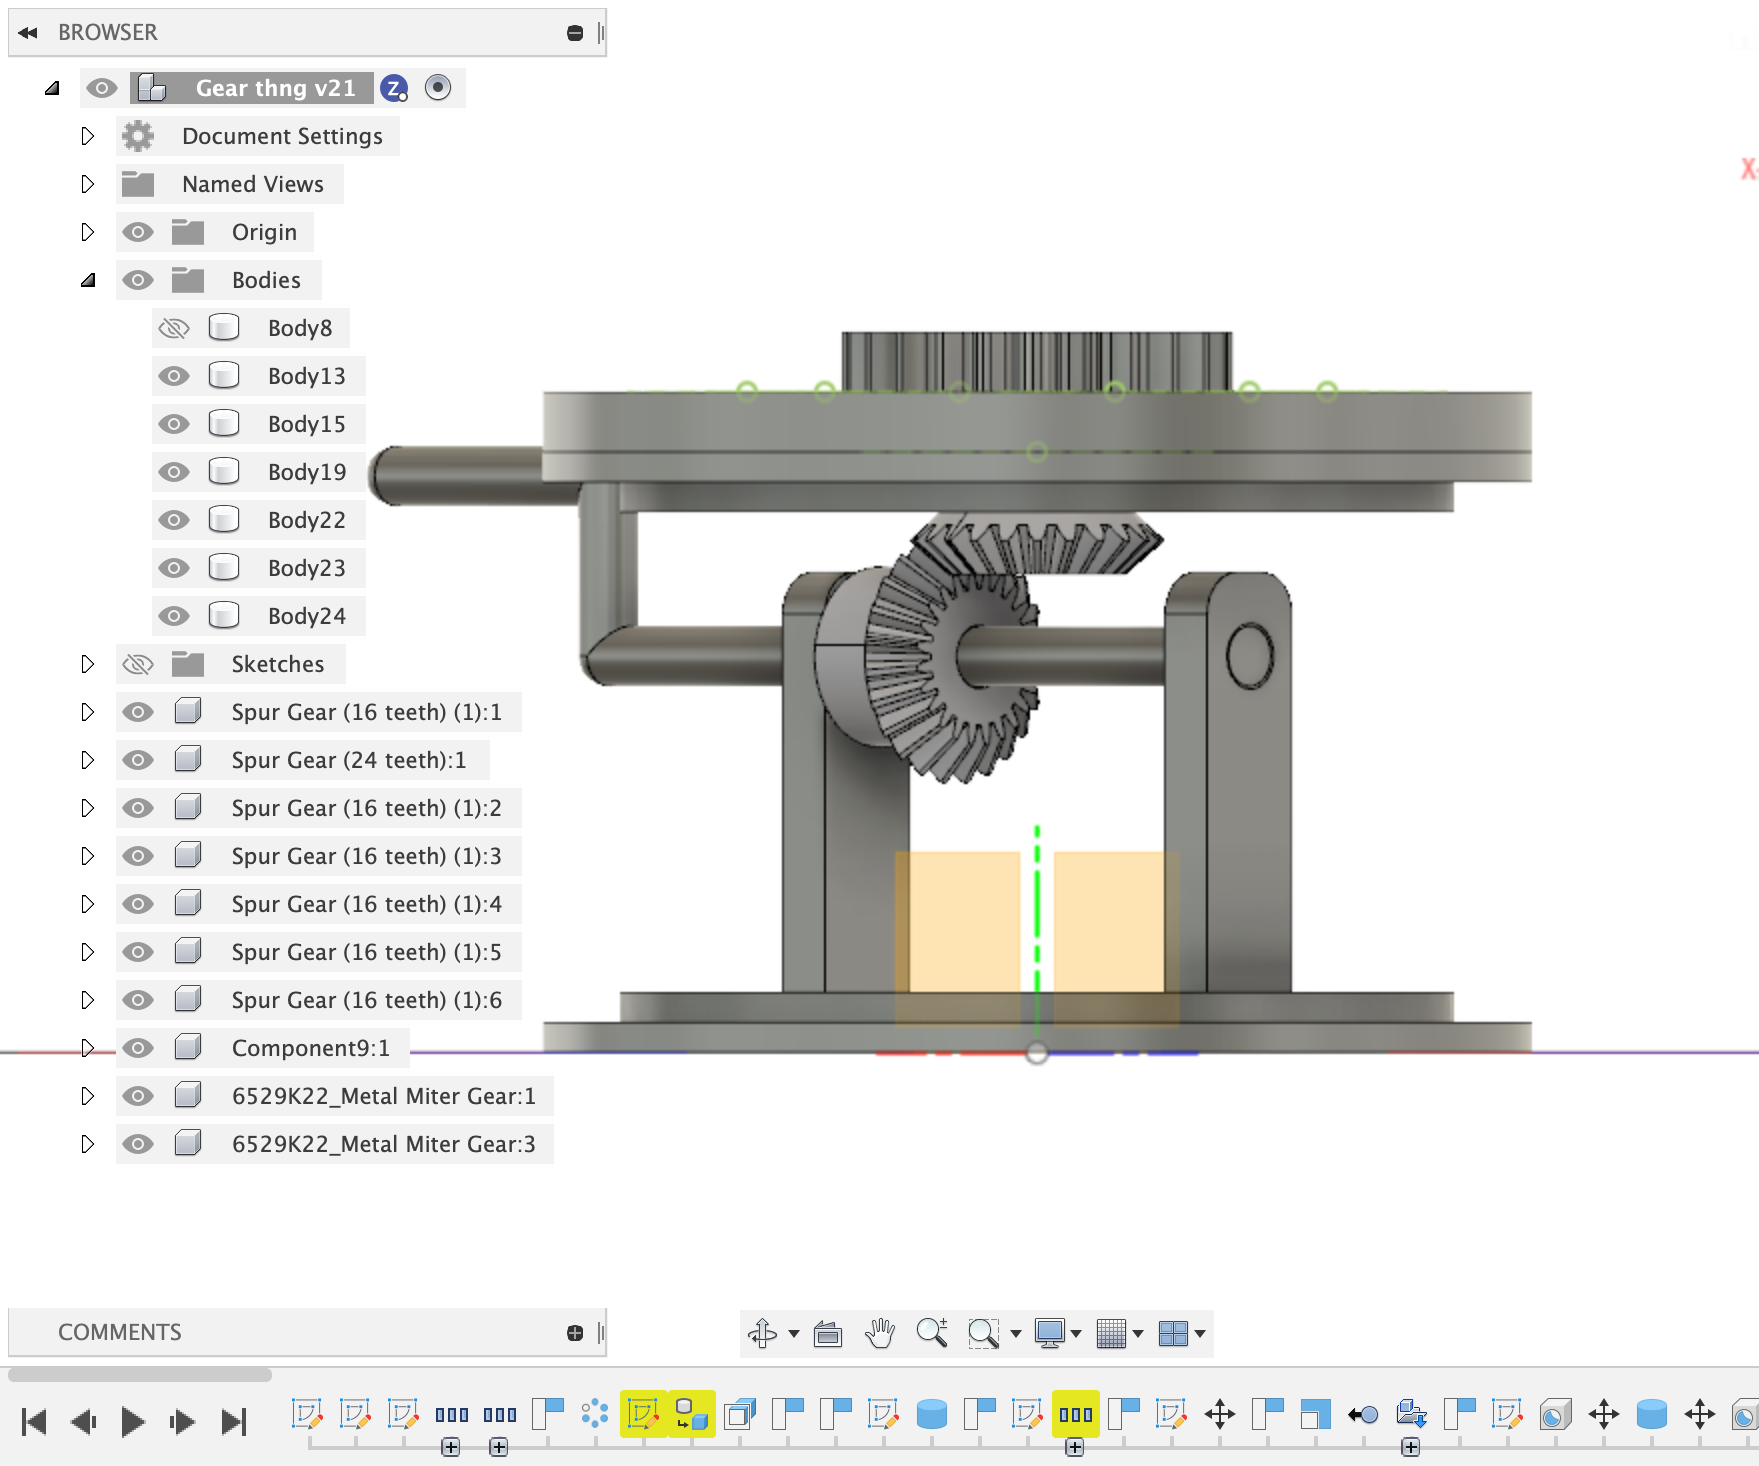Collapse the Browser panel with minus button
Screen dimensions: 1759x1466
[x=574, y=33]
